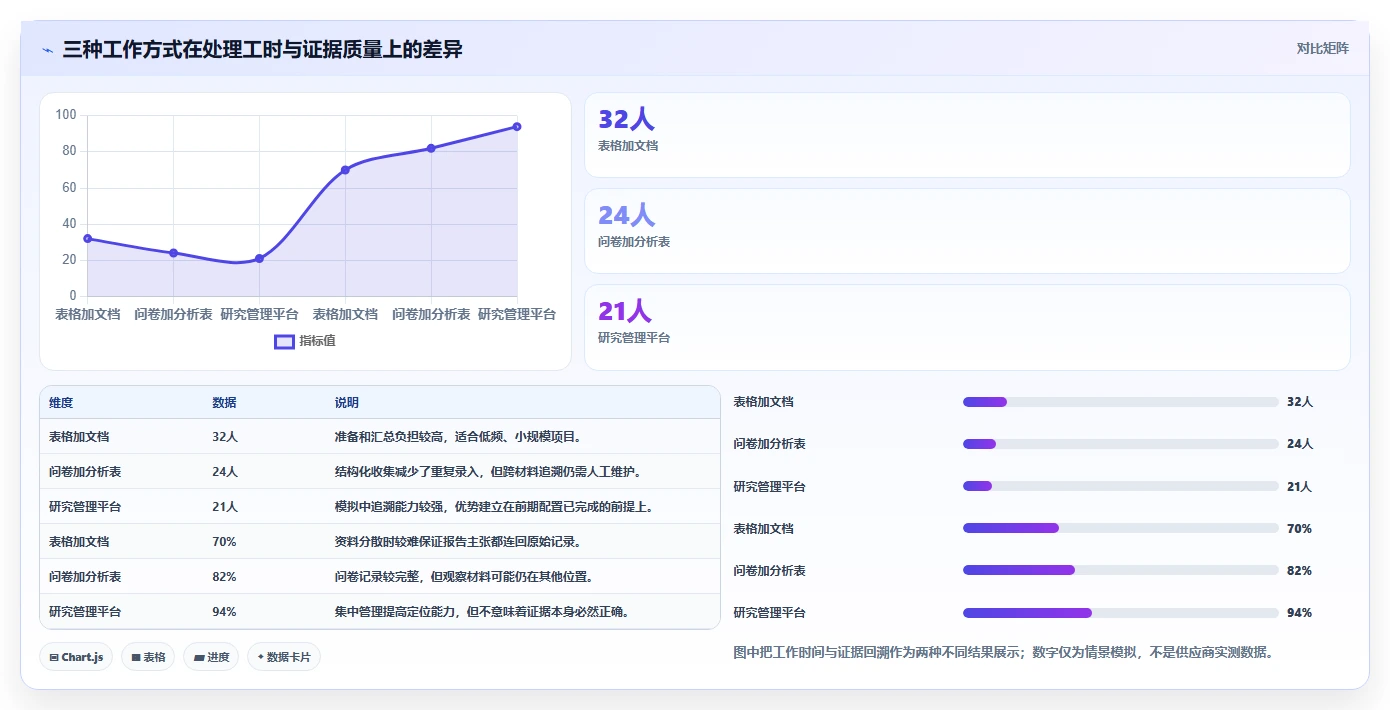Click the 82% cell in the table
Viewport: 1390px width, 710px height.
[224, 577]
